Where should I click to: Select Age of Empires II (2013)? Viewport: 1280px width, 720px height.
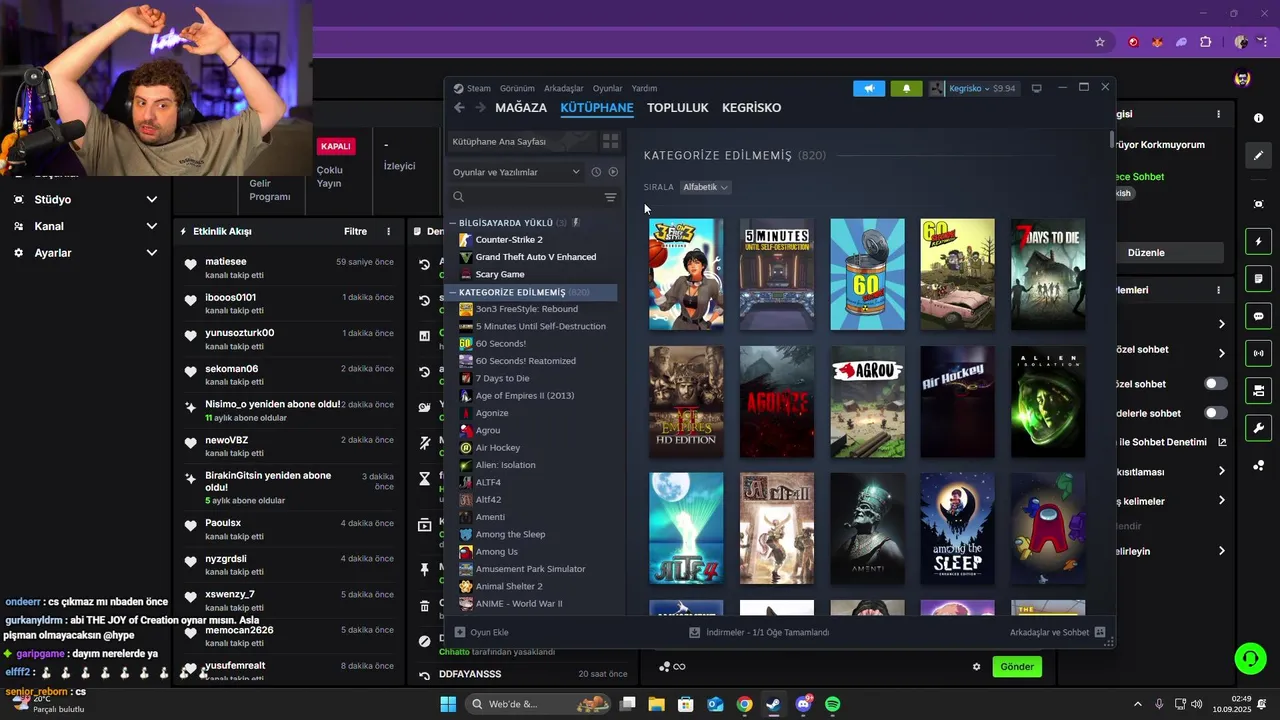527,396
